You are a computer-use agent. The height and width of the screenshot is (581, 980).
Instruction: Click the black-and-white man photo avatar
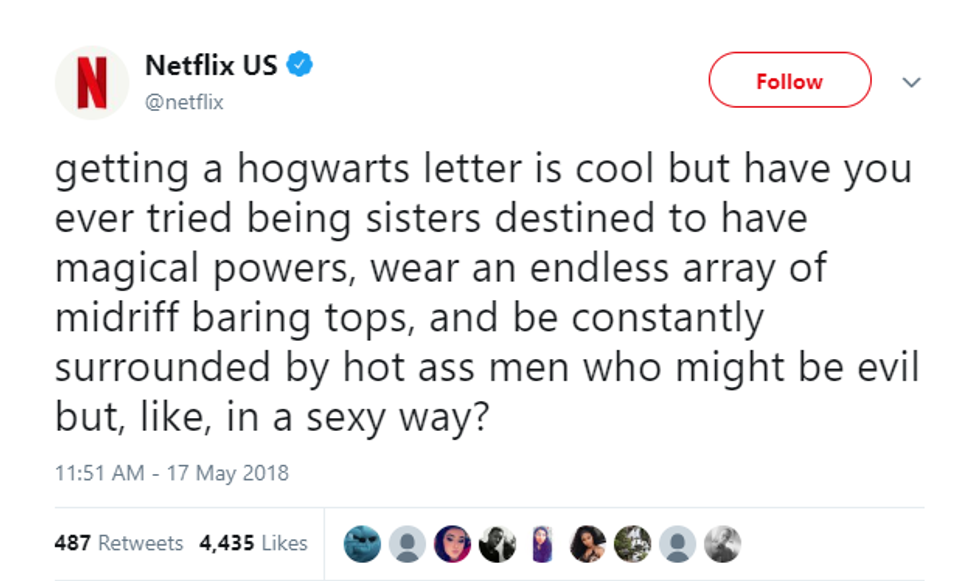point(496,543)
